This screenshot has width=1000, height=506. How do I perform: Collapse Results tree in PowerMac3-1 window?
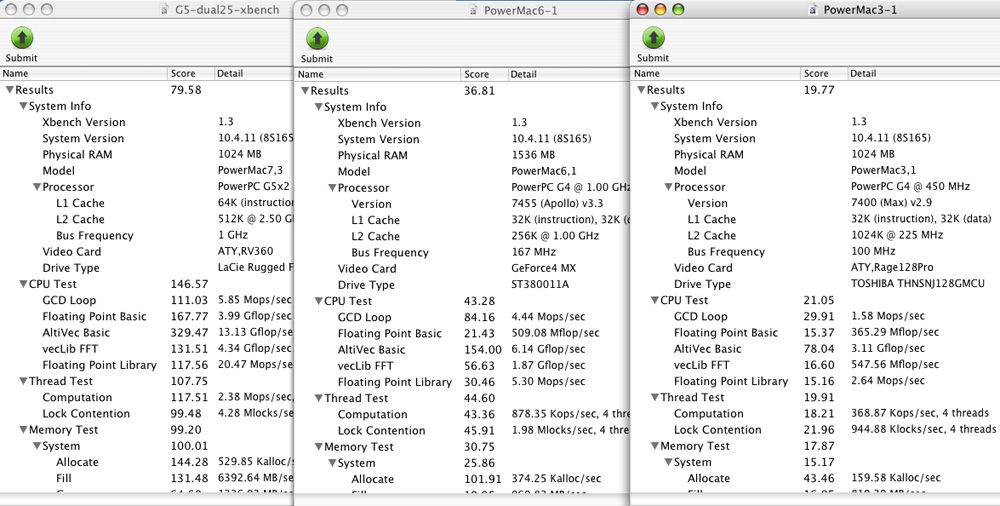point(639,90)
